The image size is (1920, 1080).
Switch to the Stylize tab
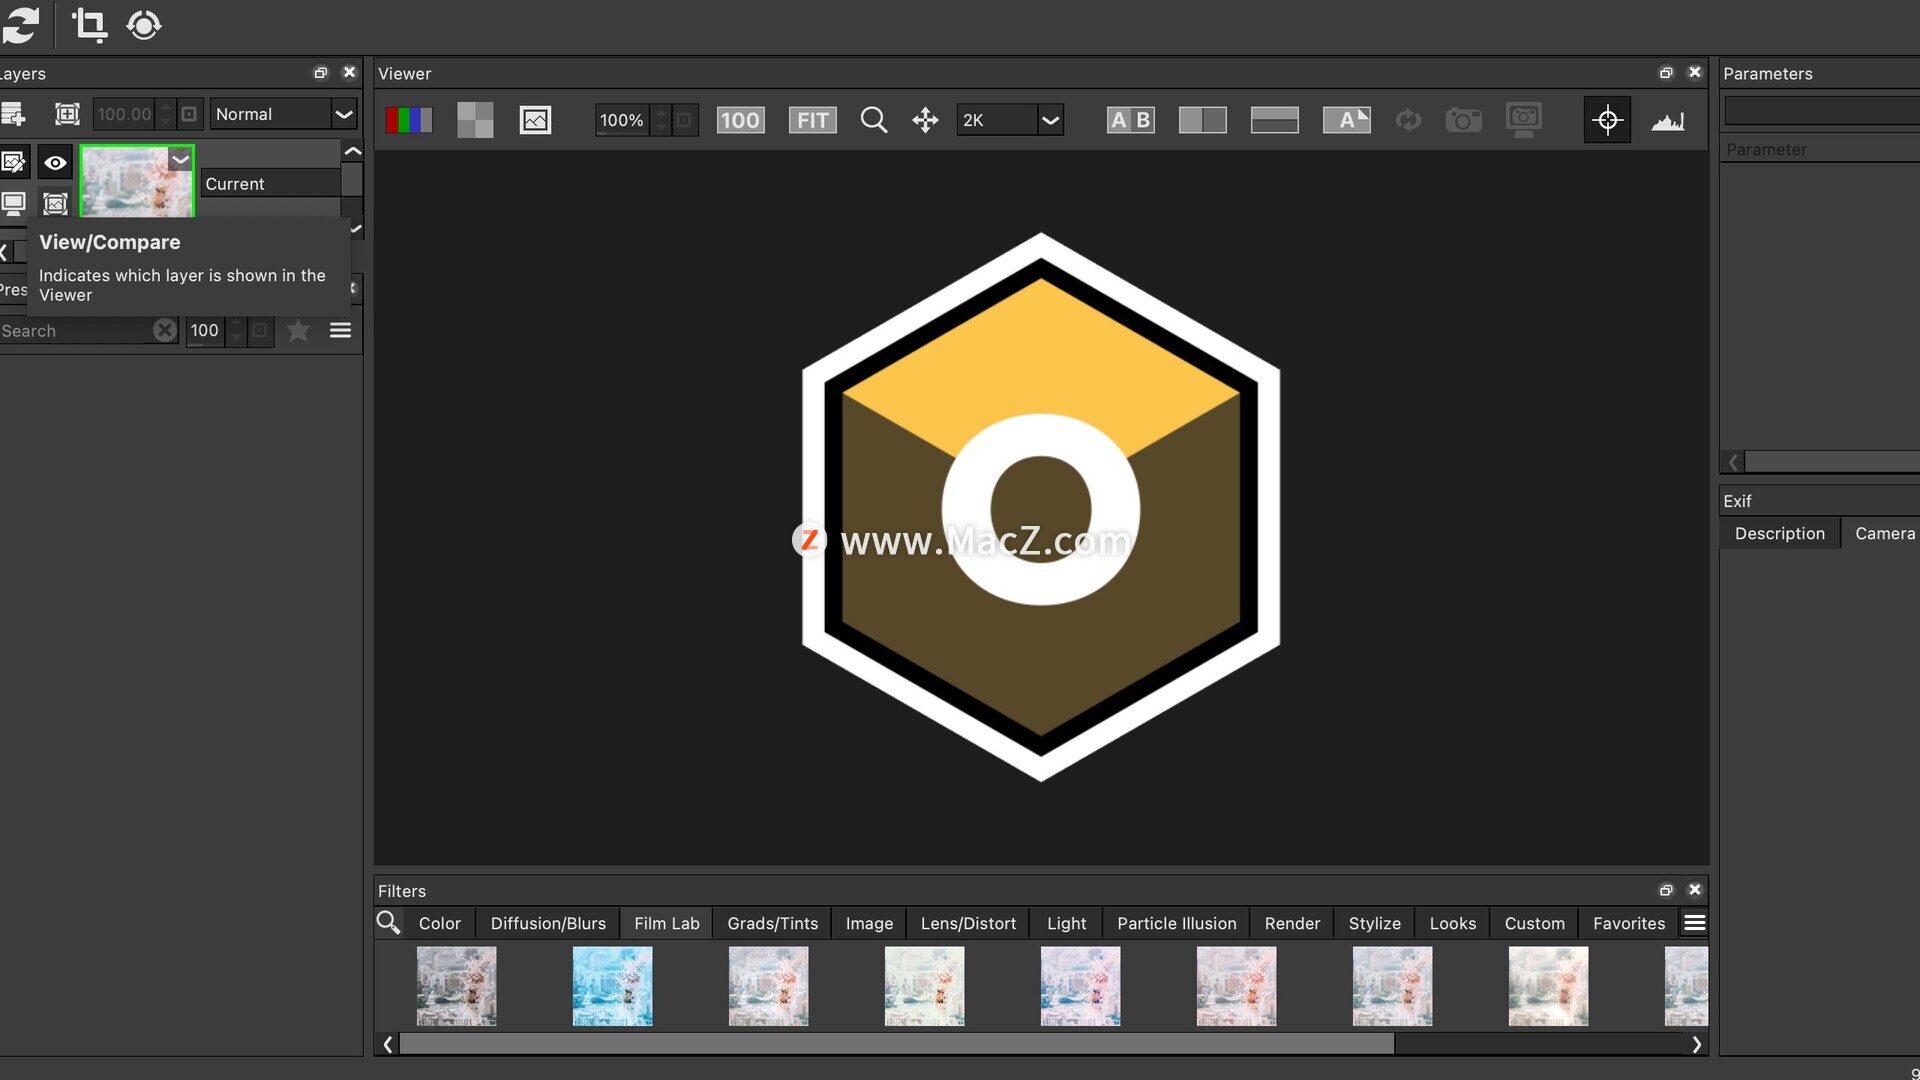(x=1374, y=923)
